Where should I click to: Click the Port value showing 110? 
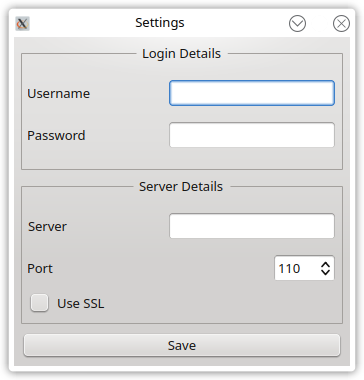coord(289,268)
